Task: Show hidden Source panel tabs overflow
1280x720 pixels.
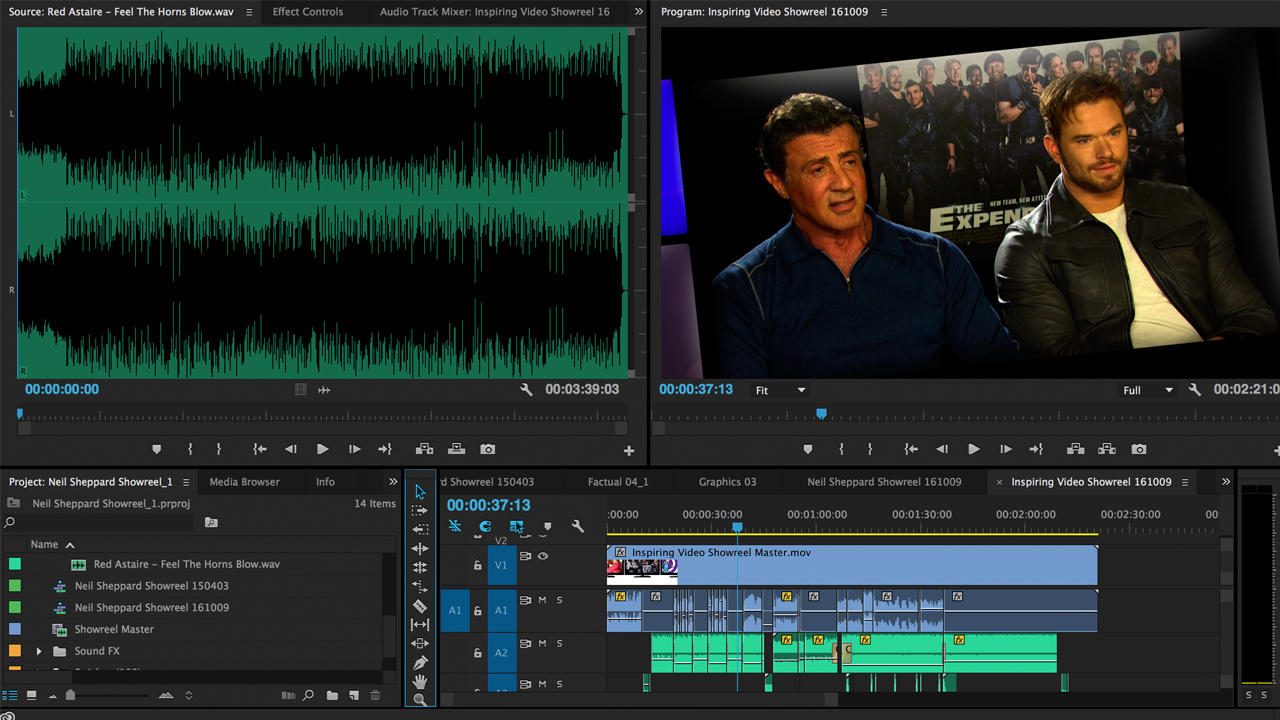Action: coord(639,12)
